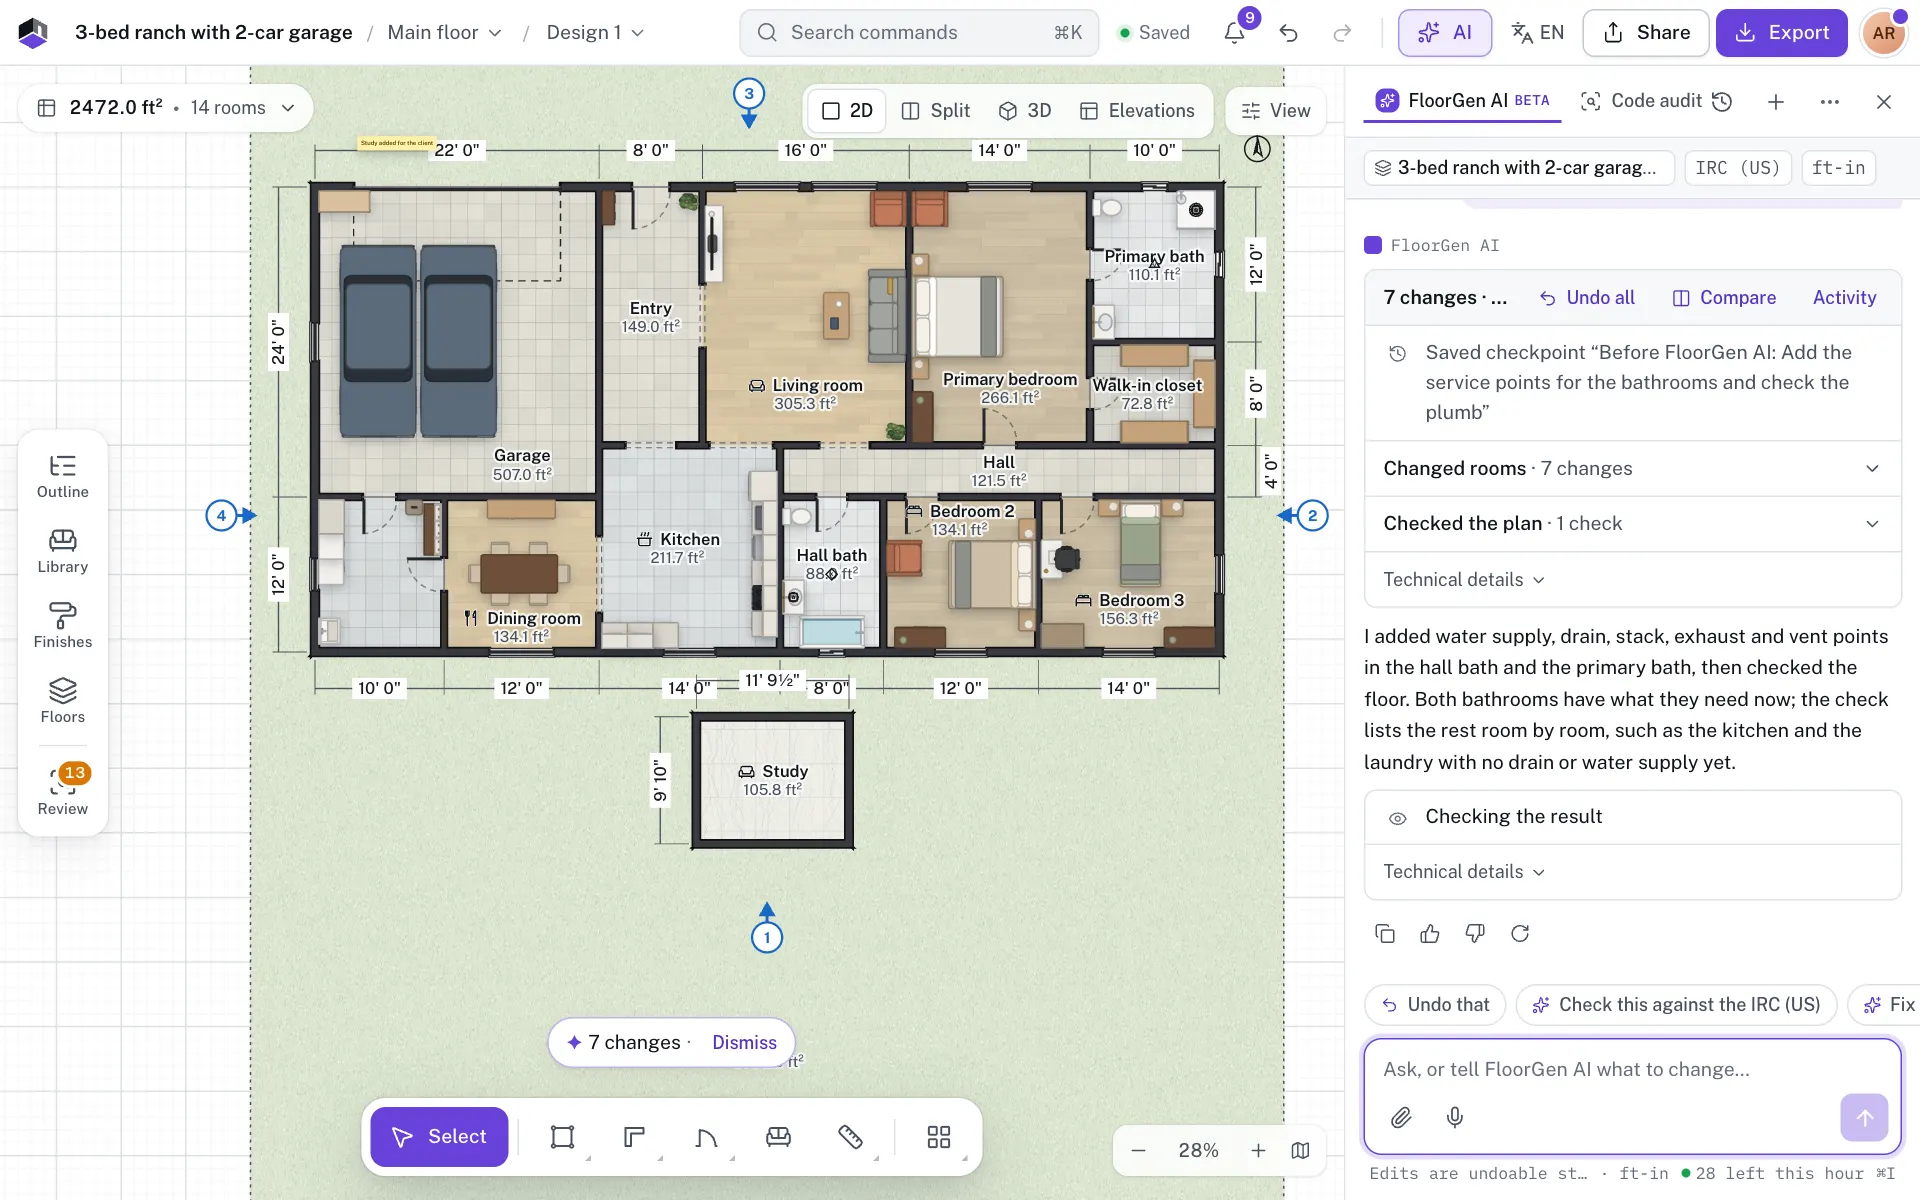This screenshot has height=1200, width=1920.
Task: Select the wall drawing tool
Action: tap(634, 1137)
